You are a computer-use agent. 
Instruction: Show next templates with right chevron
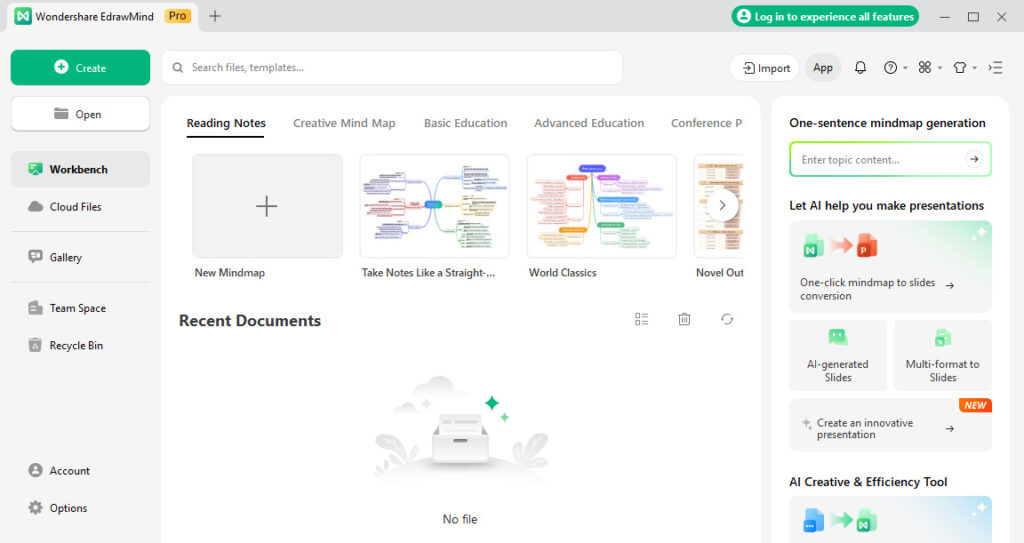[x=722, y=205]
